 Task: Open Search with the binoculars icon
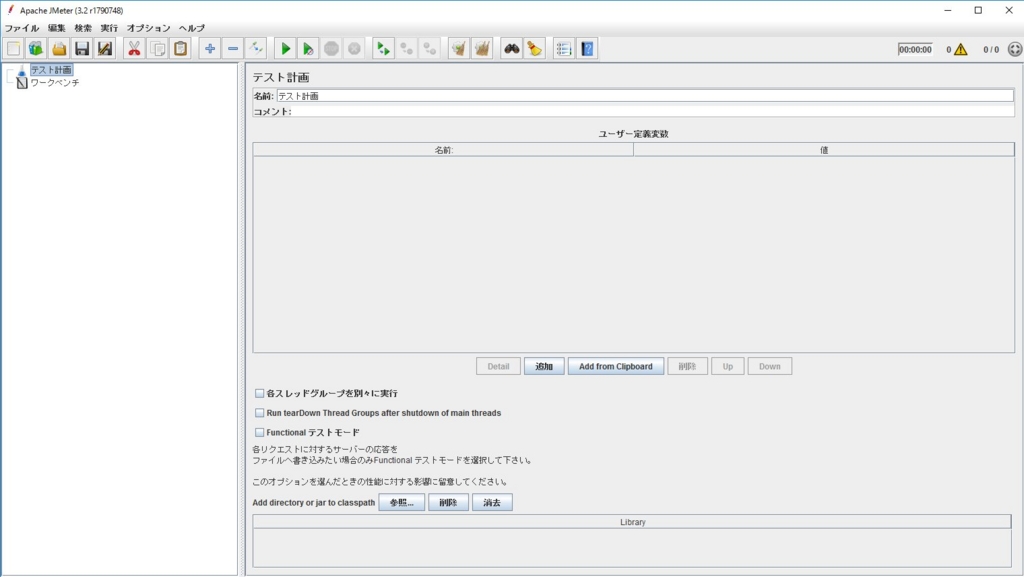coord(511,49)
